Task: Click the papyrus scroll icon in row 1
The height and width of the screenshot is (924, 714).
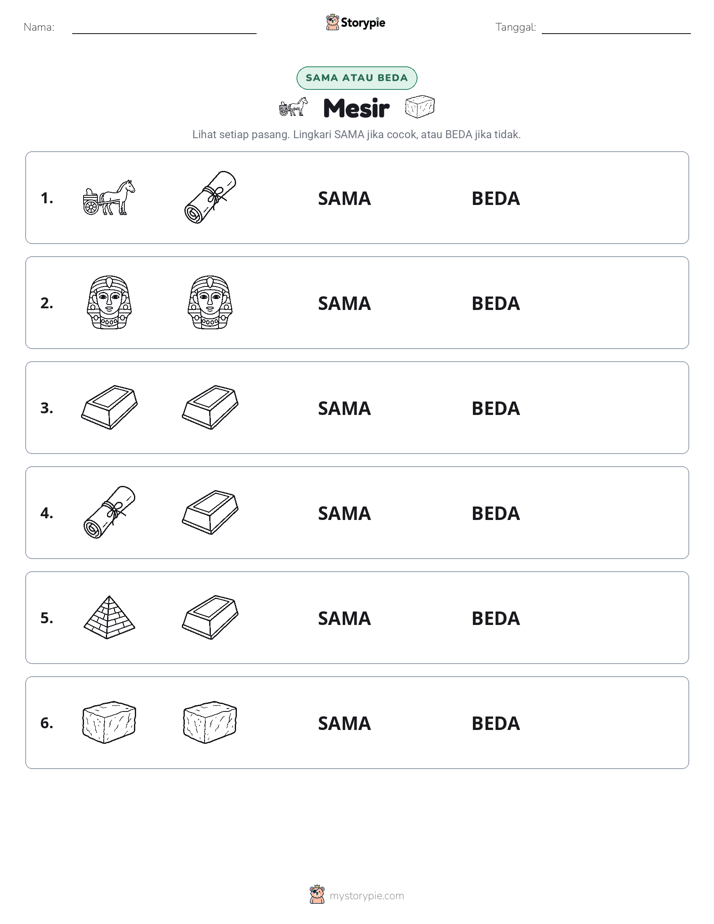Action: point(210,197)
